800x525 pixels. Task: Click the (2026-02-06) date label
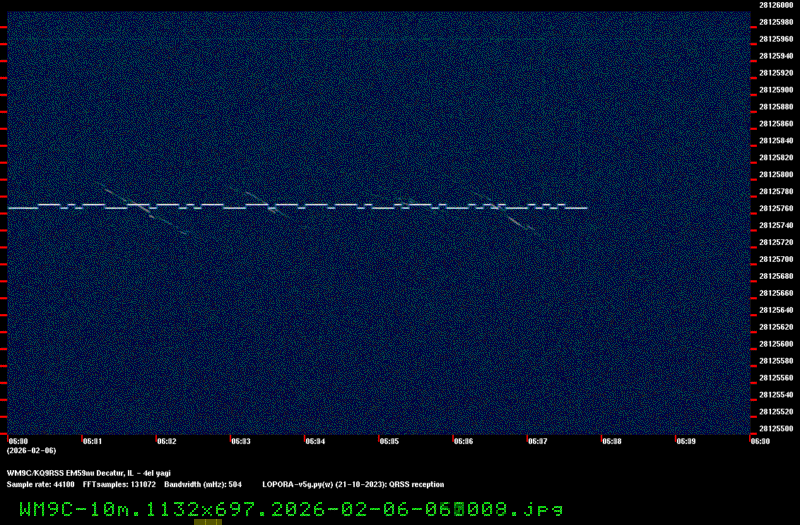click(x=31, y=451)
